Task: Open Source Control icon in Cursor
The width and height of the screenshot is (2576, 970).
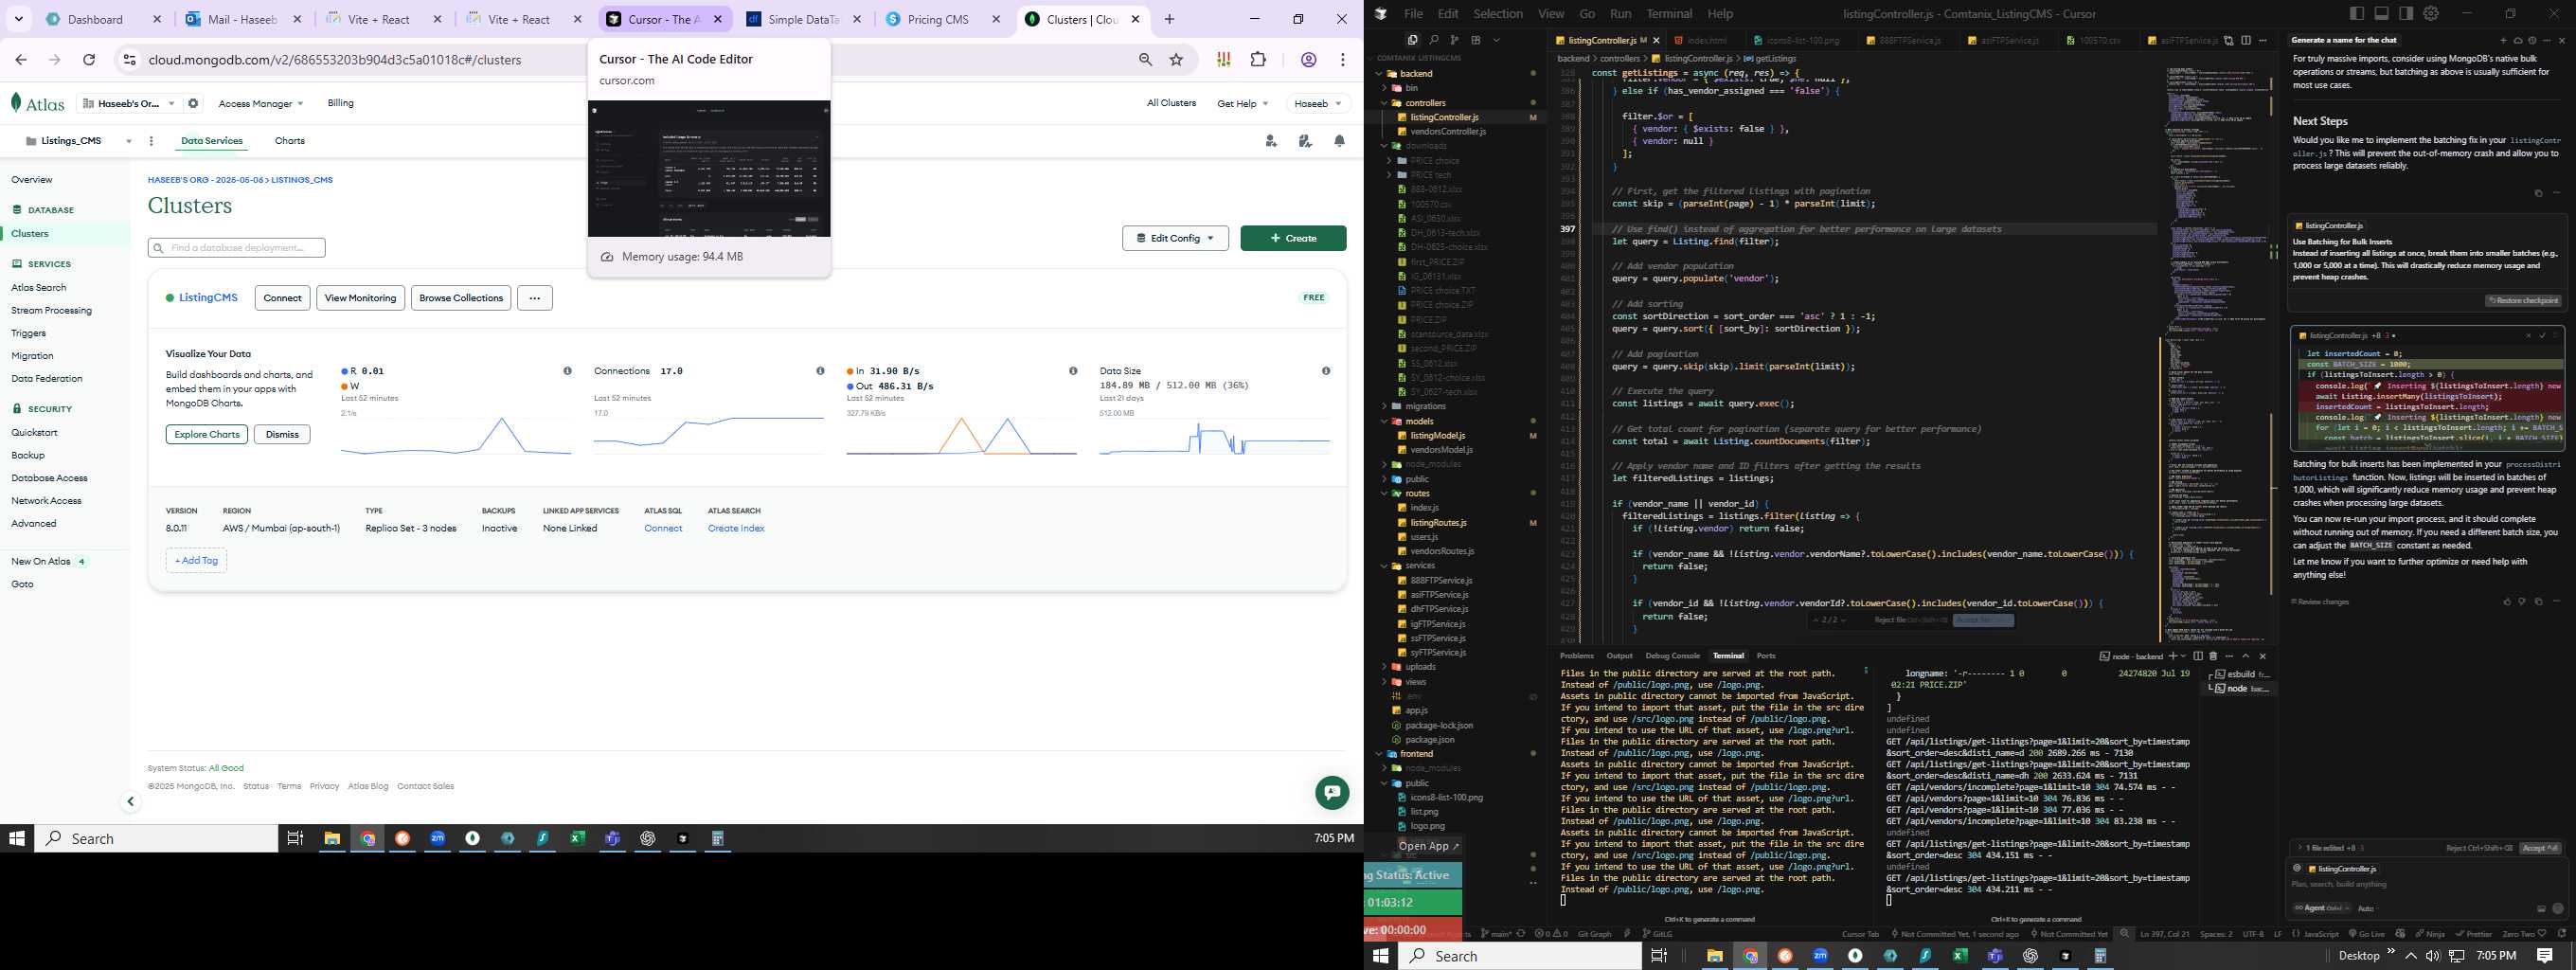Action: pyautogui.click(x=1454, y=40)
